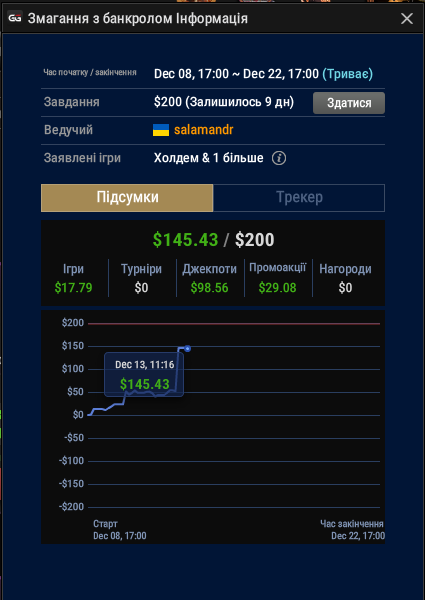The width and height of the screenshot is (425, 600).
Task: Click the Холдем & 1 більше text
Action: [208, 158]
